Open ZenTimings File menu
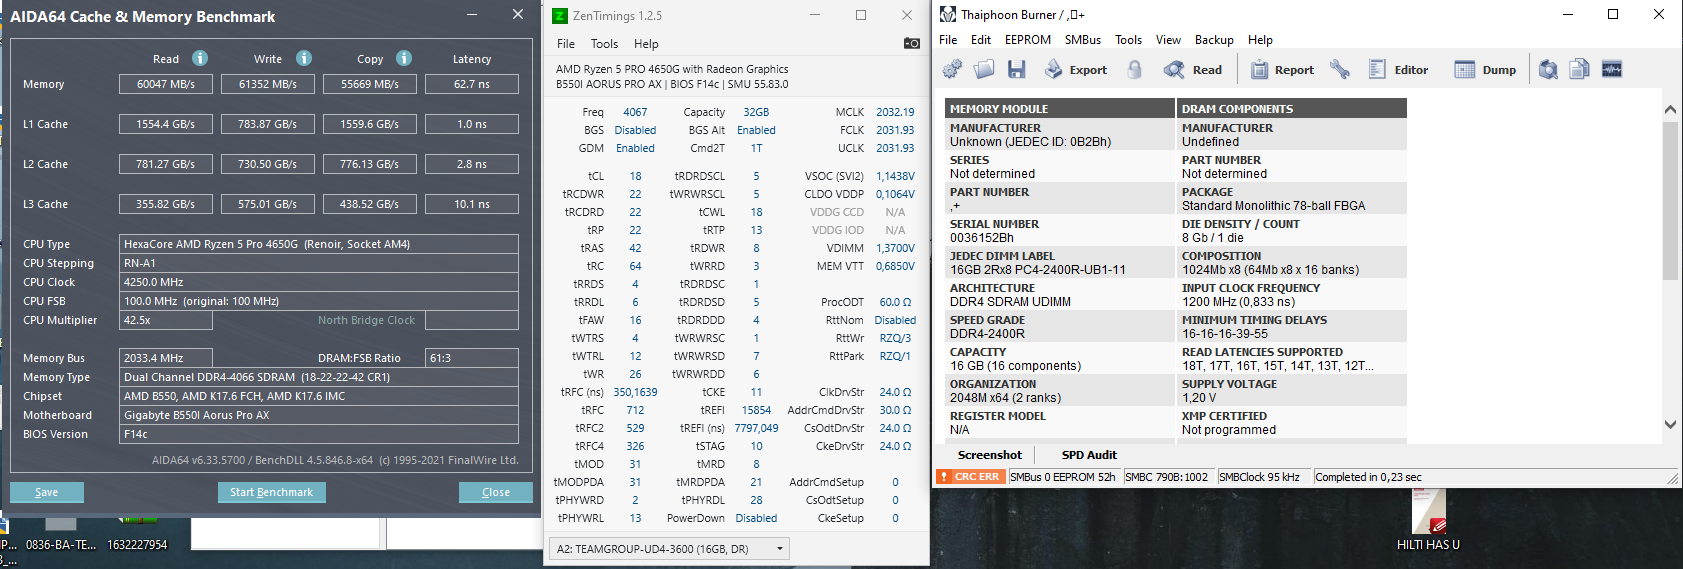The height and width of the screenshot is (569, 1683). pyautogui.click(x=566, y=44)
